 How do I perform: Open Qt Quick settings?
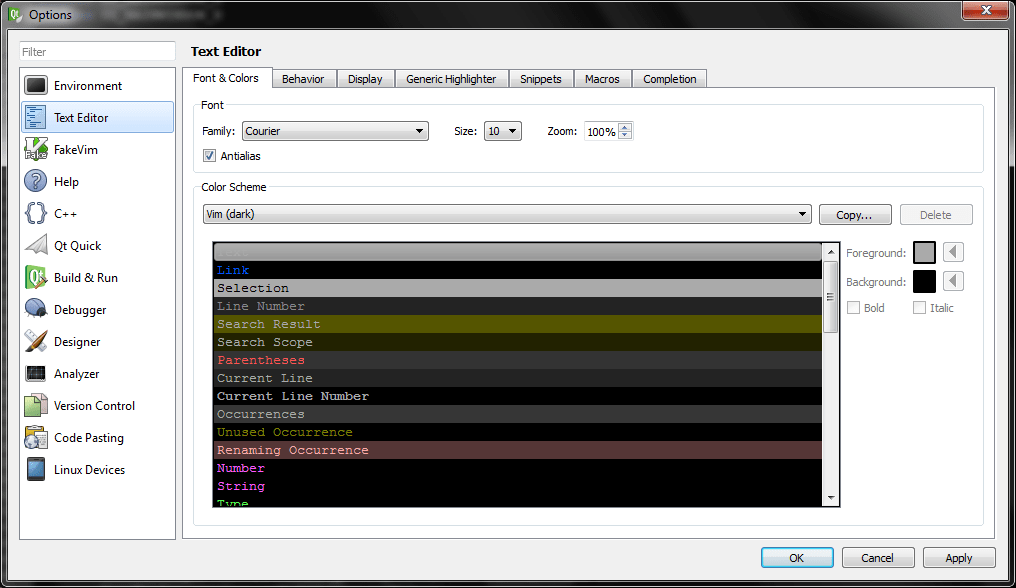pos(36,245)
